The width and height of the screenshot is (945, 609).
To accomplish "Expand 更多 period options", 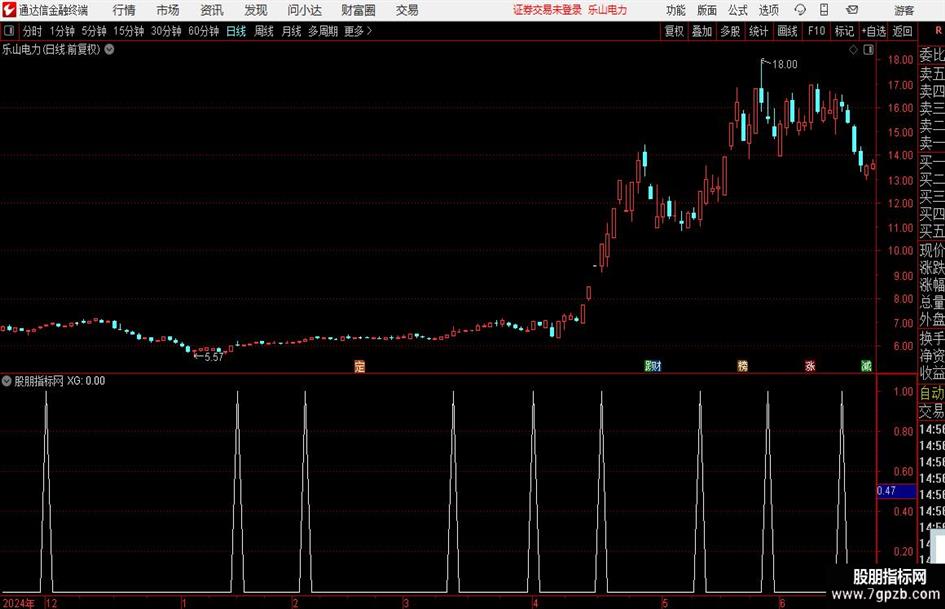I will tap(358, 31).
